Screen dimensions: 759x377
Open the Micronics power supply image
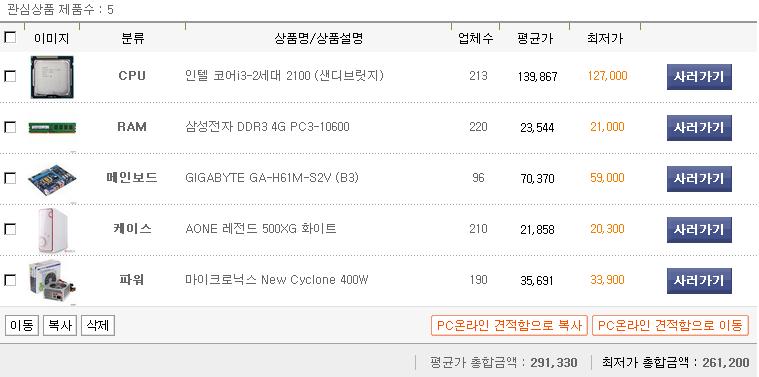(x=53, y=280)
